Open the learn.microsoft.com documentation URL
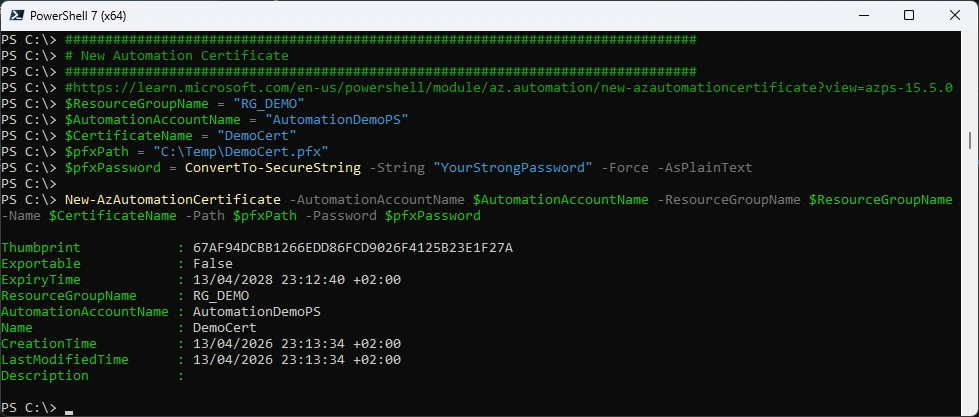979x417 pixels. (520, 87)
